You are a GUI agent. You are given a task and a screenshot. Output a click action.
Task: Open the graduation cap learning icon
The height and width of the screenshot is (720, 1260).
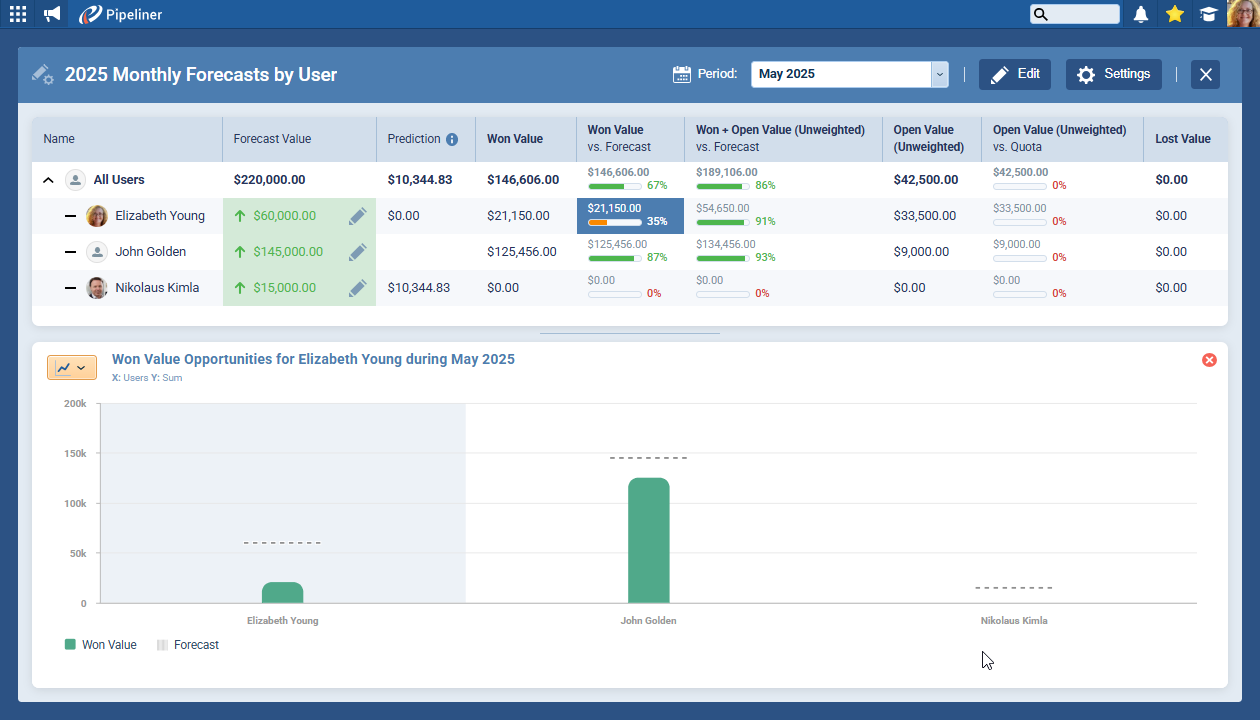(x=1208, y=14)
